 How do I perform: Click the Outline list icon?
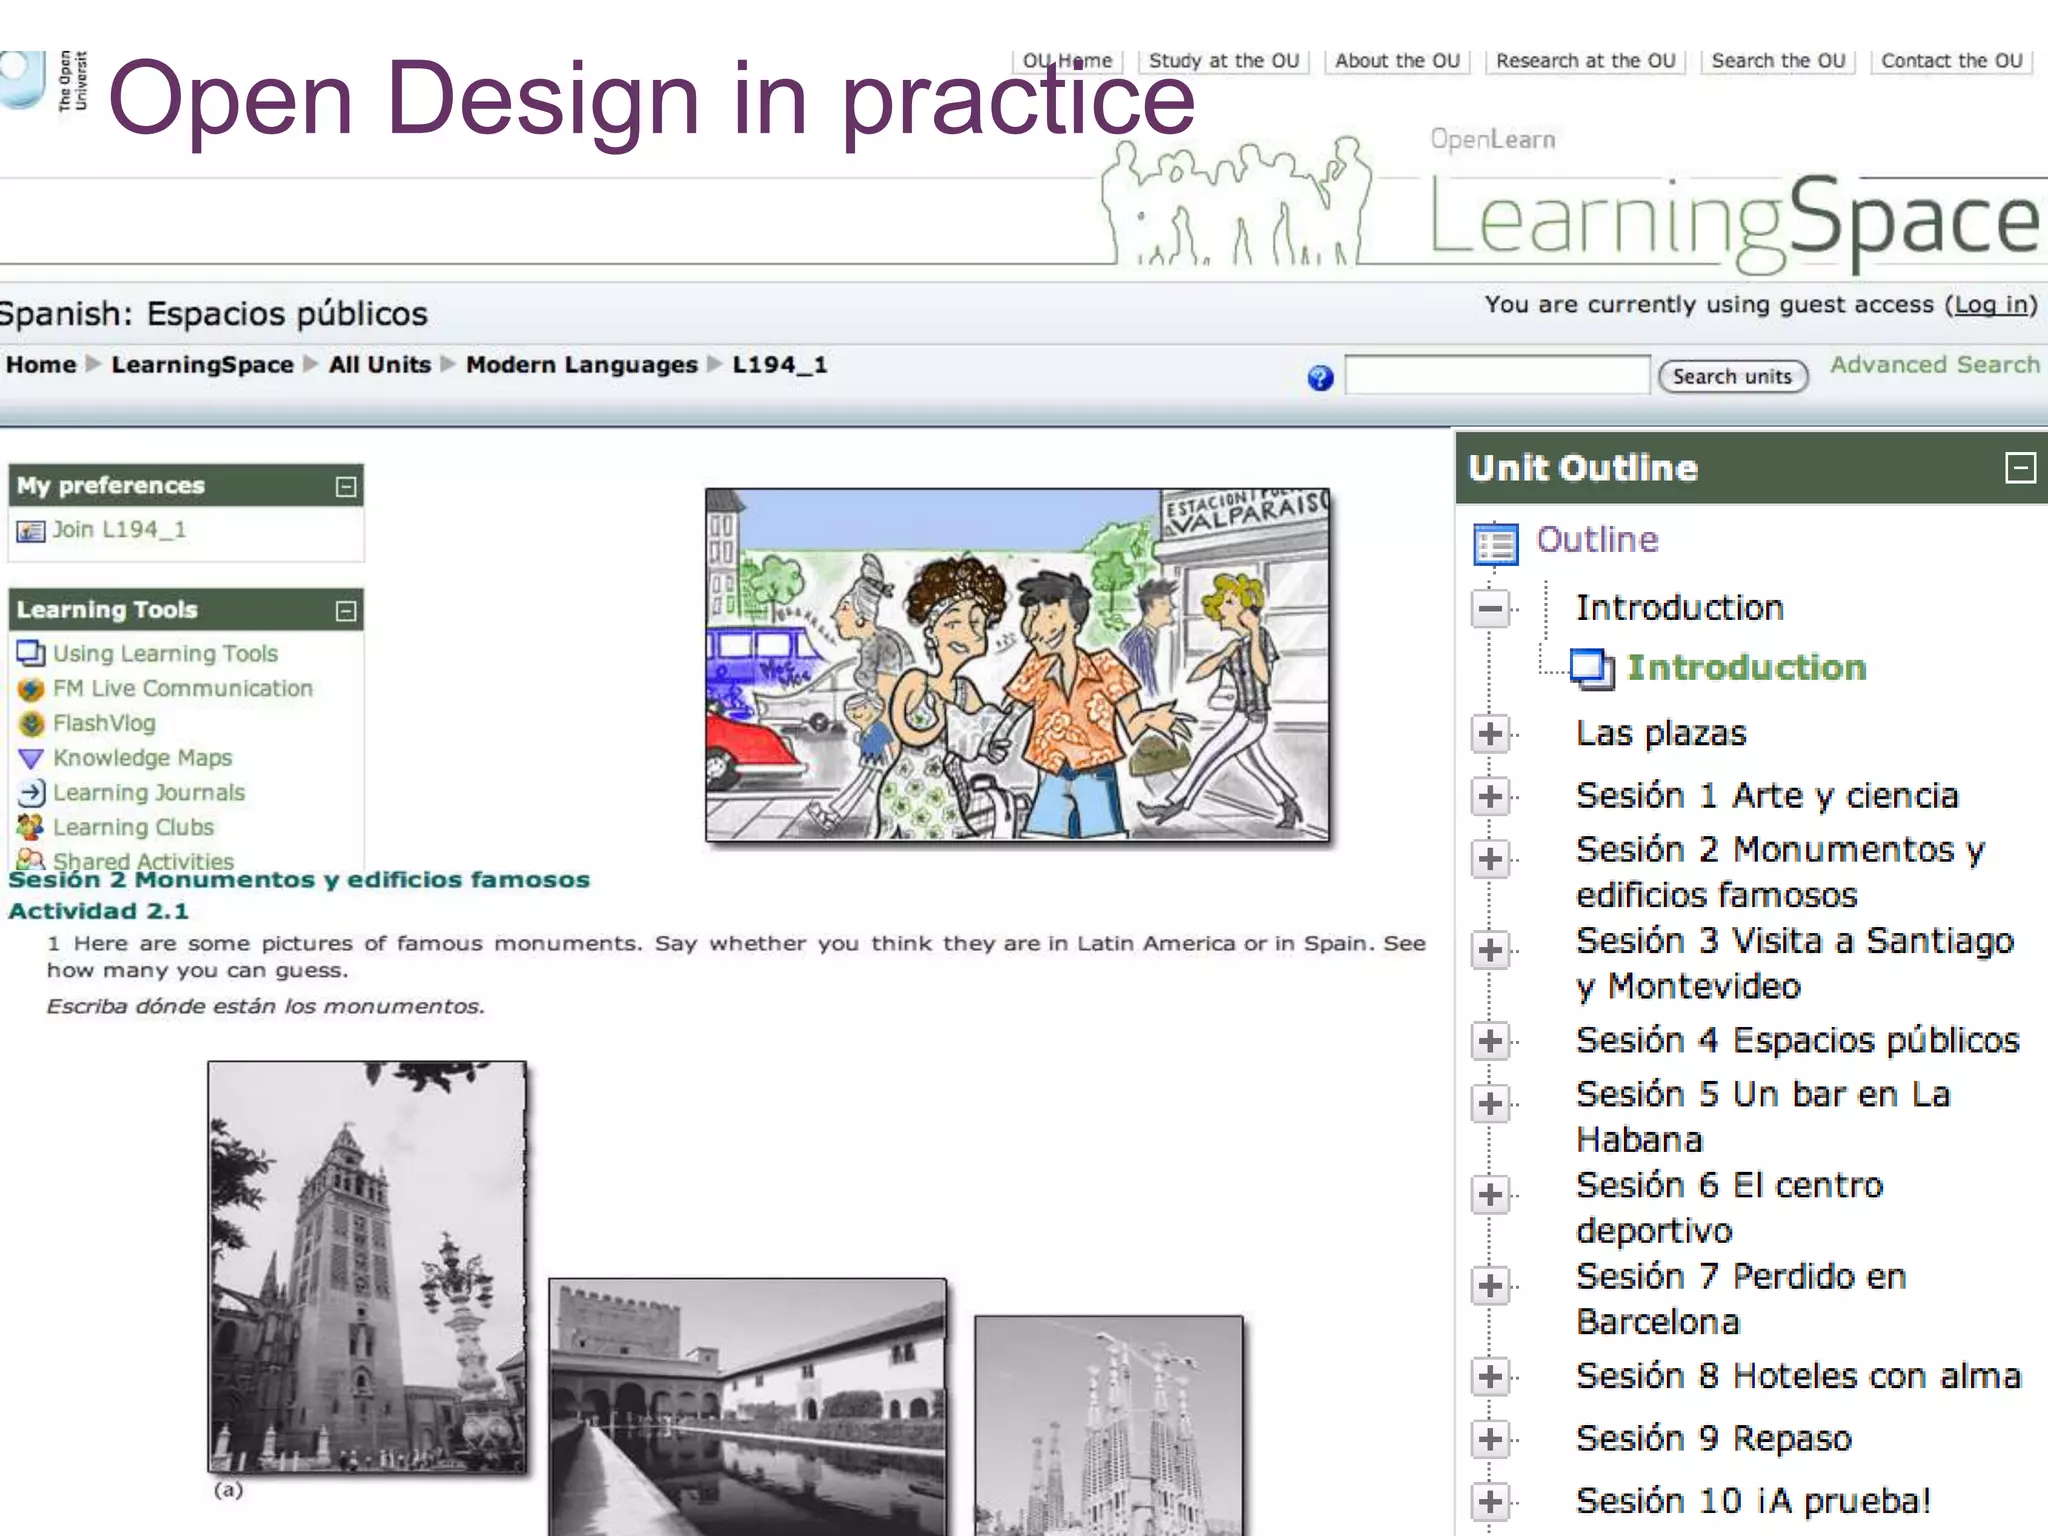(1496, 543)
